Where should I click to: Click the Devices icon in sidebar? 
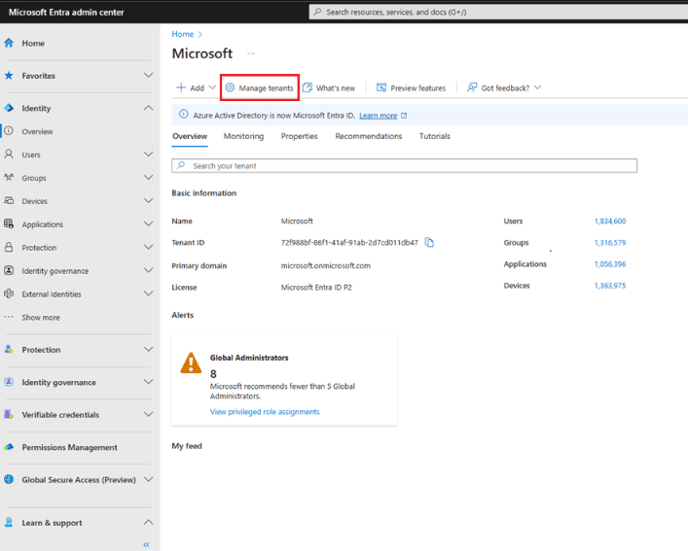pos(9,201)
